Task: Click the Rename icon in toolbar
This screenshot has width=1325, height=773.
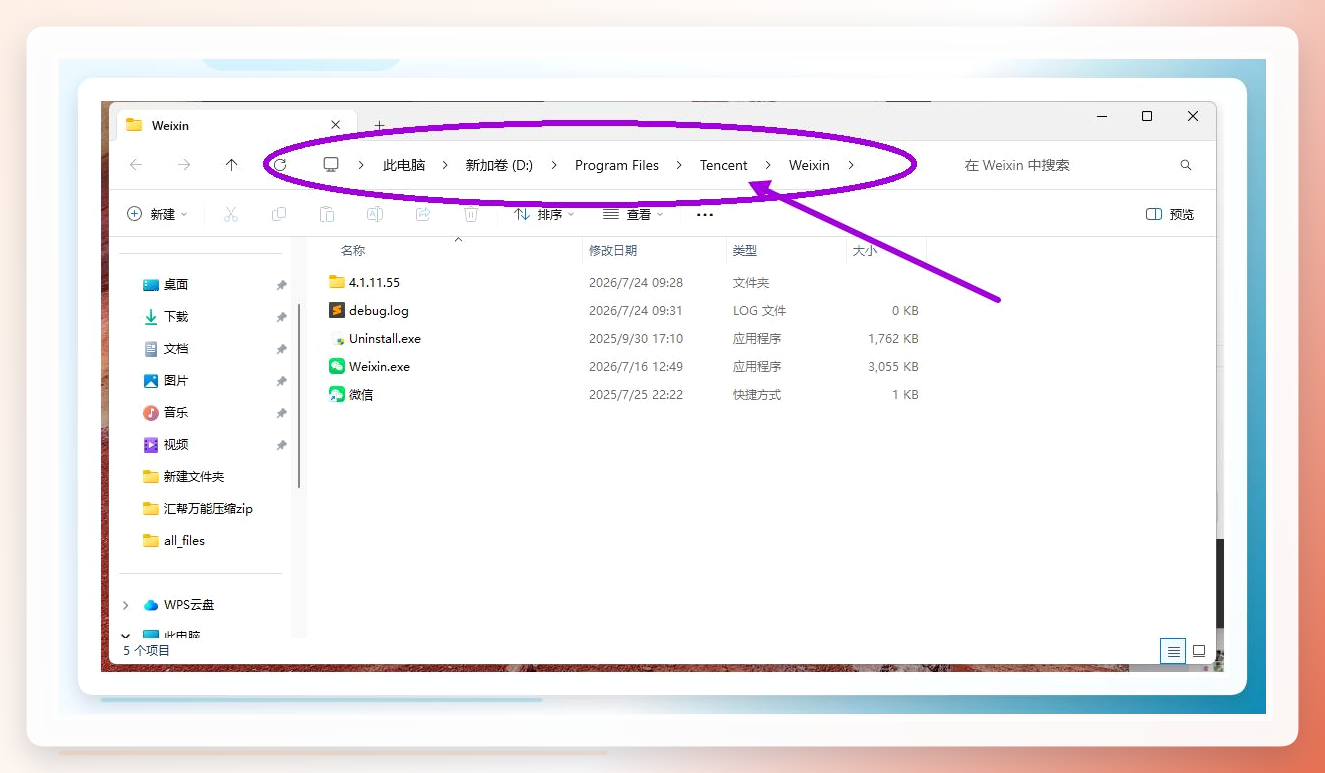Action: [375, 214]
